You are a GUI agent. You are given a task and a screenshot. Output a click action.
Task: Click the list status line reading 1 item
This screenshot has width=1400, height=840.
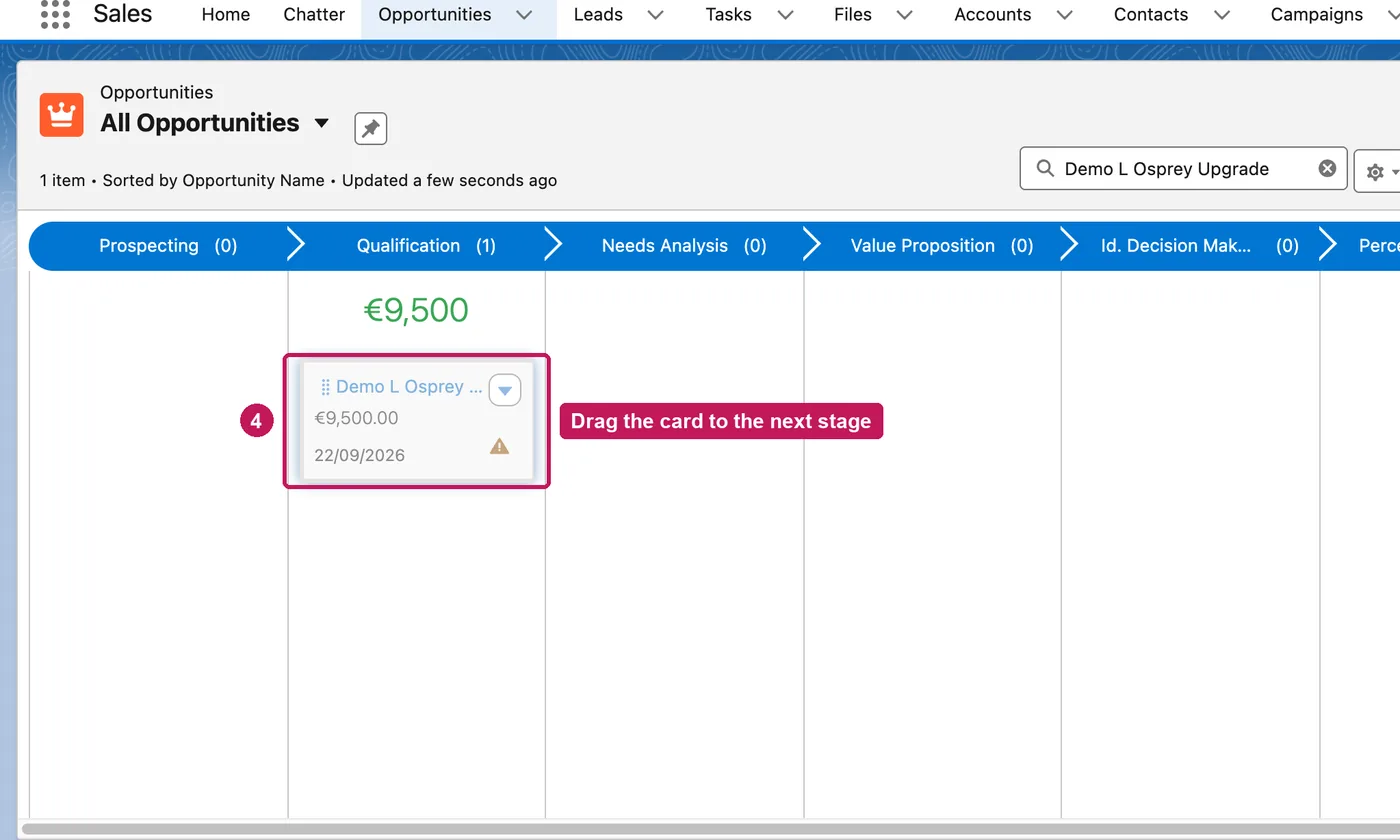click(298, 181)
